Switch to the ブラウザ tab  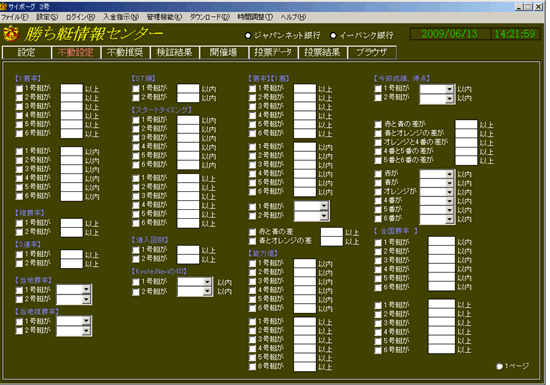click(x=371, y=53)
